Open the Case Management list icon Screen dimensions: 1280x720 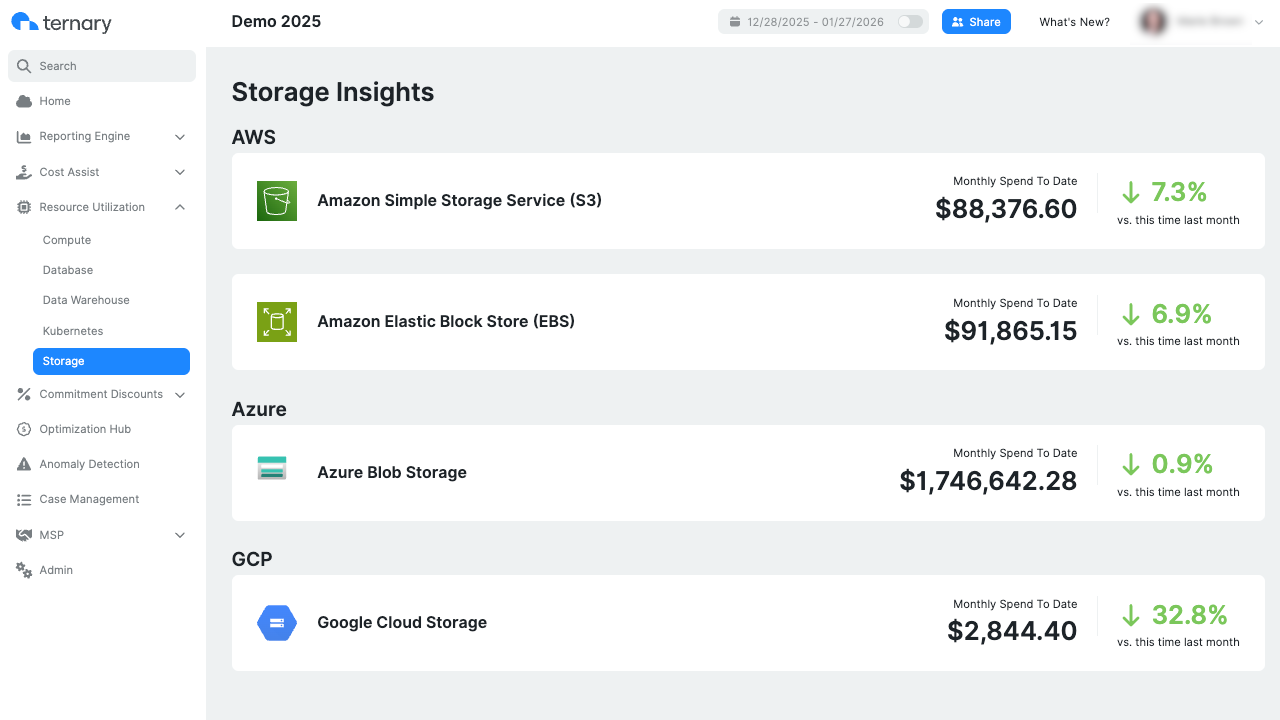click(x=22, y=499)
